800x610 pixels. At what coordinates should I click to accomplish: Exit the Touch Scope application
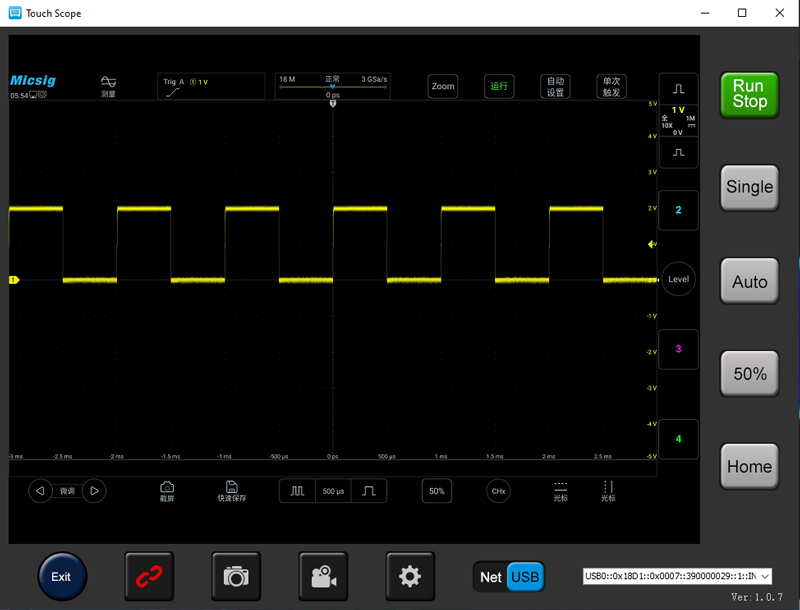tap(62, 576)
